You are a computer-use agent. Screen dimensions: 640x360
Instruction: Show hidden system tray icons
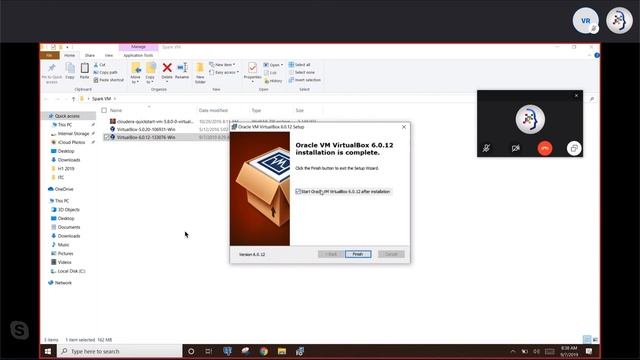[513, 351]
